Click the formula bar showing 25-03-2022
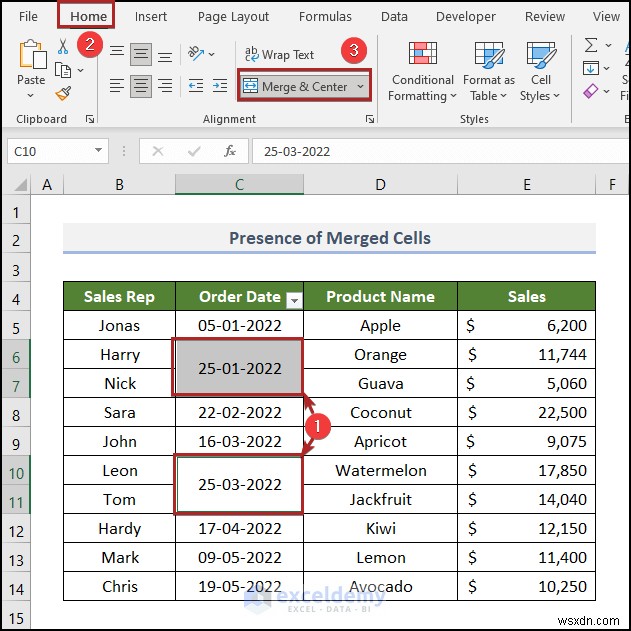 tap(441, 151)
